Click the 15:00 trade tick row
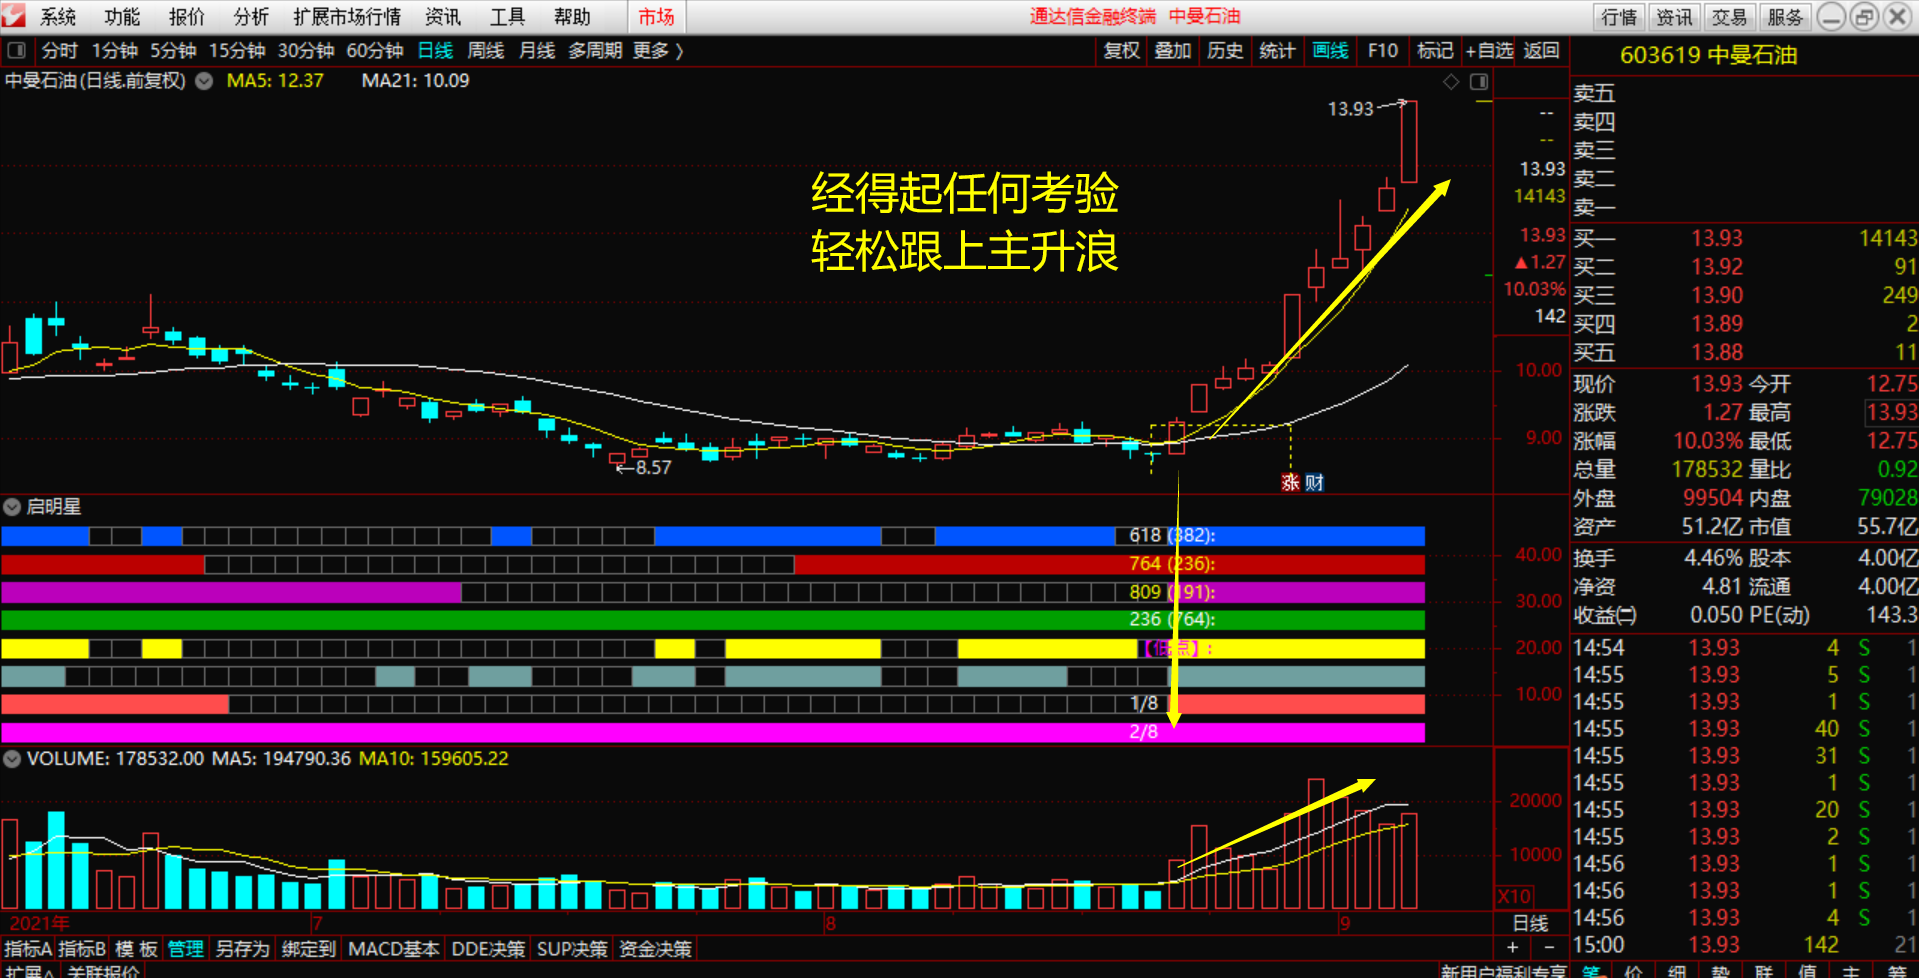 (1744, 945)
